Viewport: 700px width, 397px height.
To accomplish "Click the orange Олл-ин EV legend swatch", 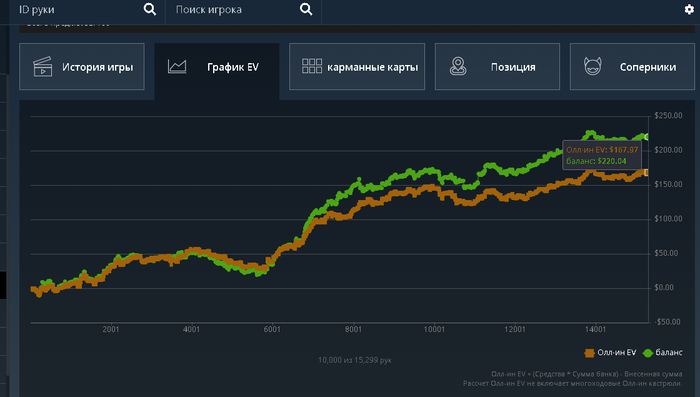I will click(589, 353).
